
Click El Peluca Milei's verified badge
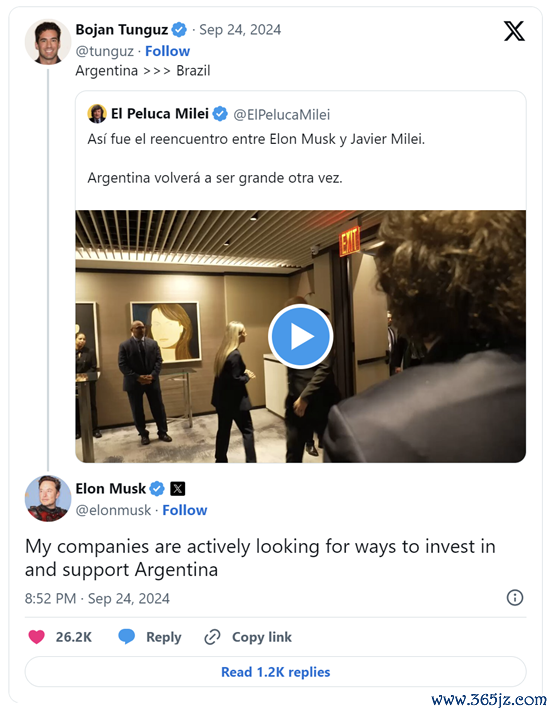[220, 114]
